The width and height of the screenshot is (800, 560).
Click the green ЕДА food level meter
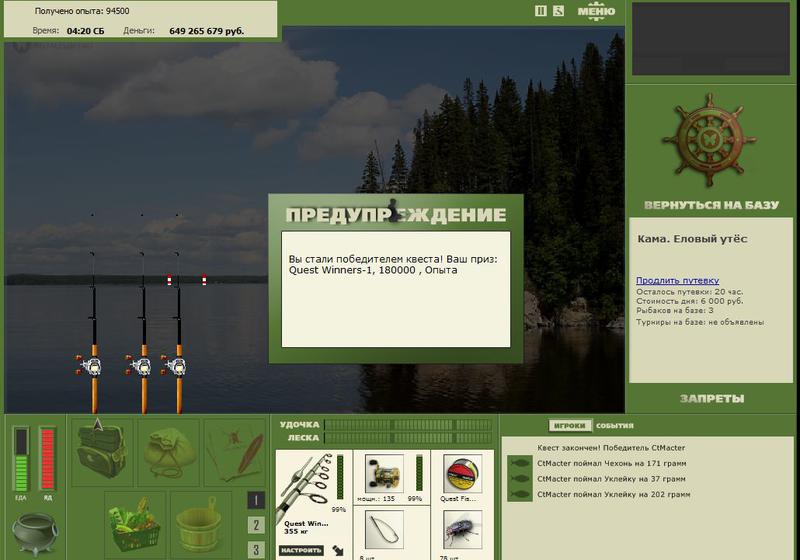point(21,459)
